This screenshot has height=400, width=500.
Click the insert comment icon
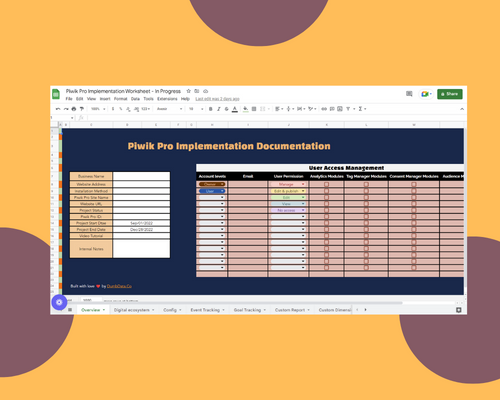332,109
